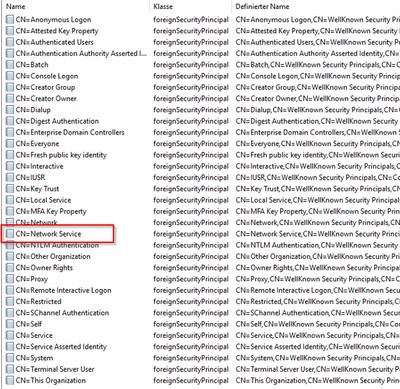Select the CN=Local Service object icon
The height and width of the screenshot is (389, 400).
point(10,200)
